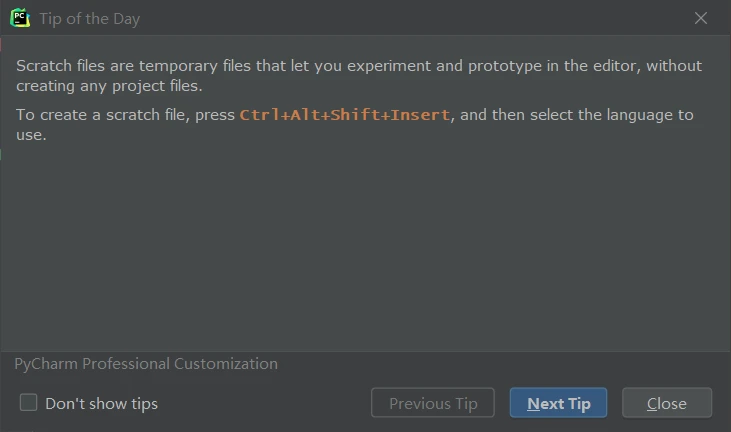Click the "To create a scratch file" text
The image size is (731, 432).
click(x=104, y=115)
